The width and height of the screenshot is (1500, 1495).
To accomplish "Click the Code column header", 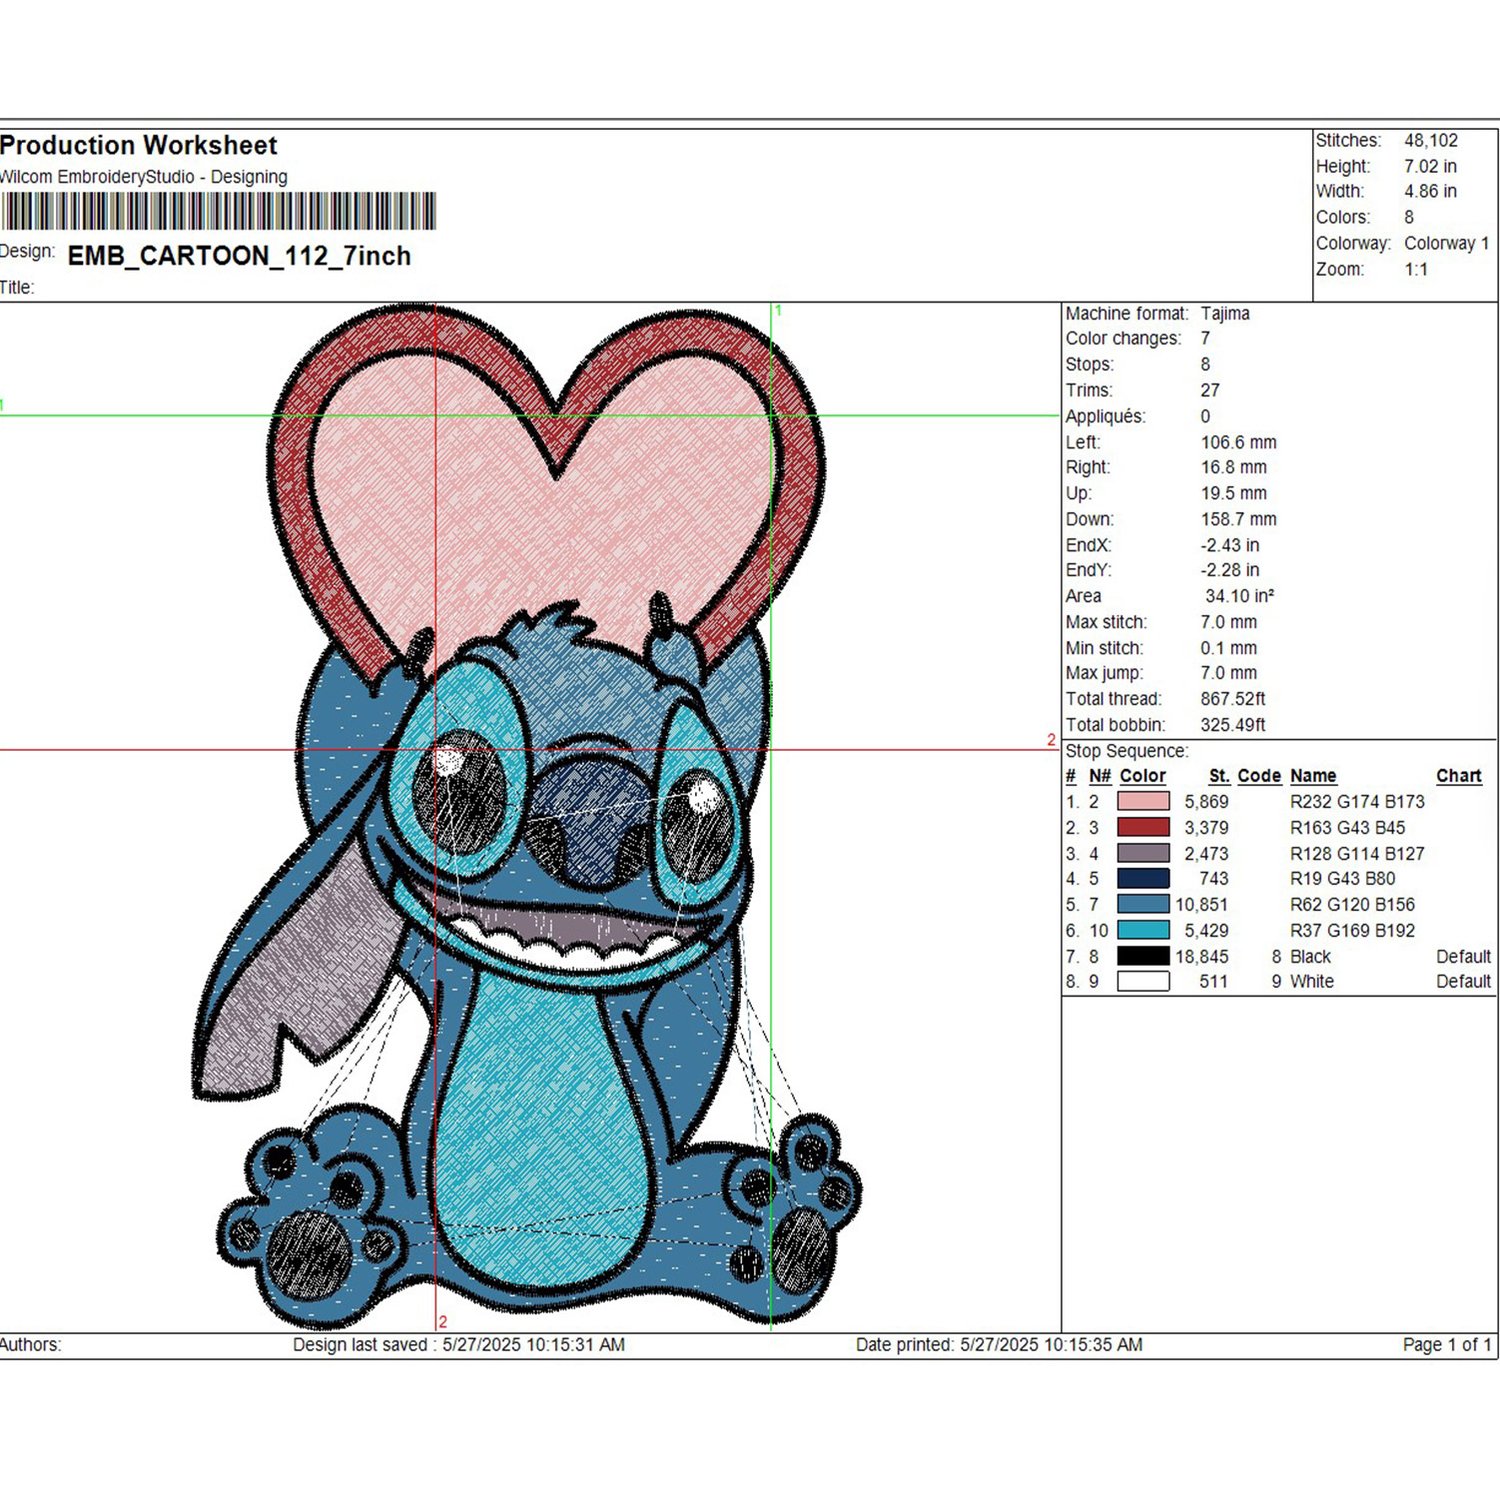I will [x=1259, y=776].
